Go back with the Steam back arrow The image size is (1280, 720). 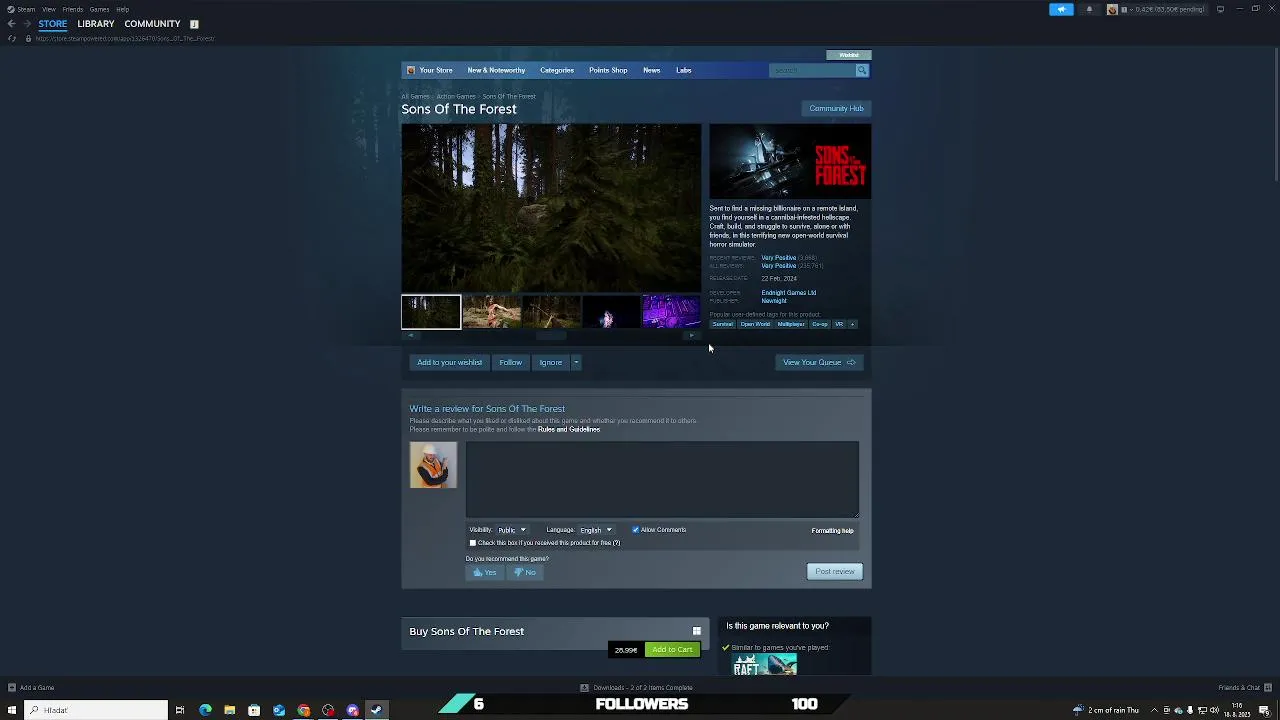[x=11, y=24]
